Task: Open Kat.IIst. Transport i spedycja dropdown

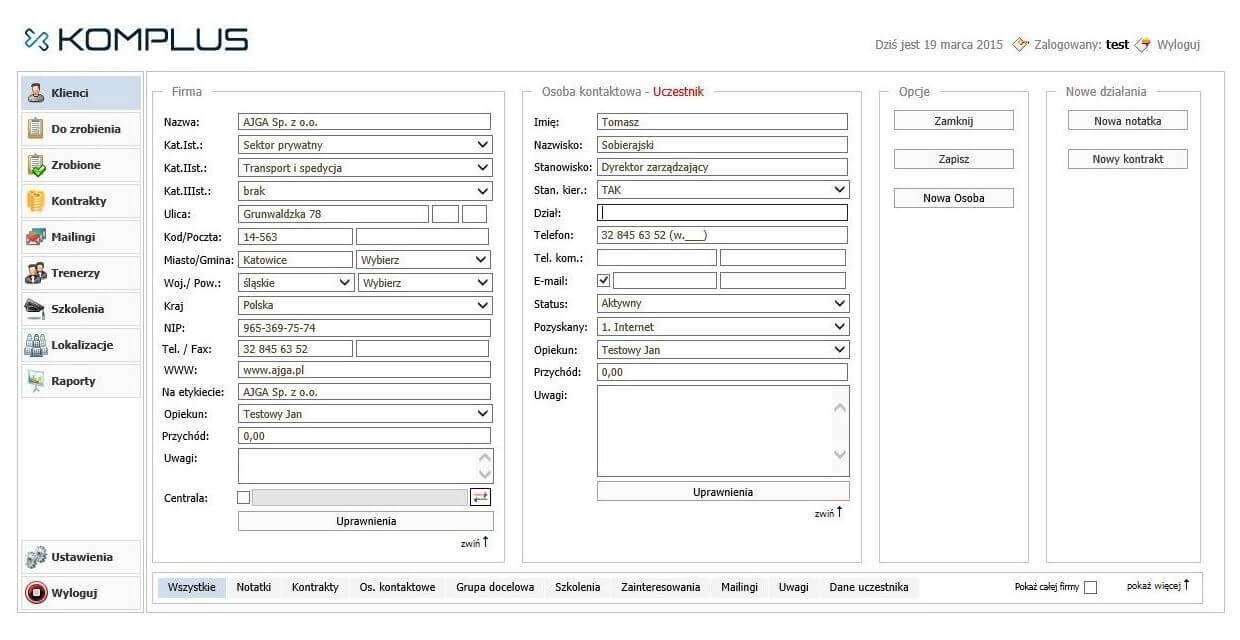Action: pyautogui.click(x=365, y=168)
